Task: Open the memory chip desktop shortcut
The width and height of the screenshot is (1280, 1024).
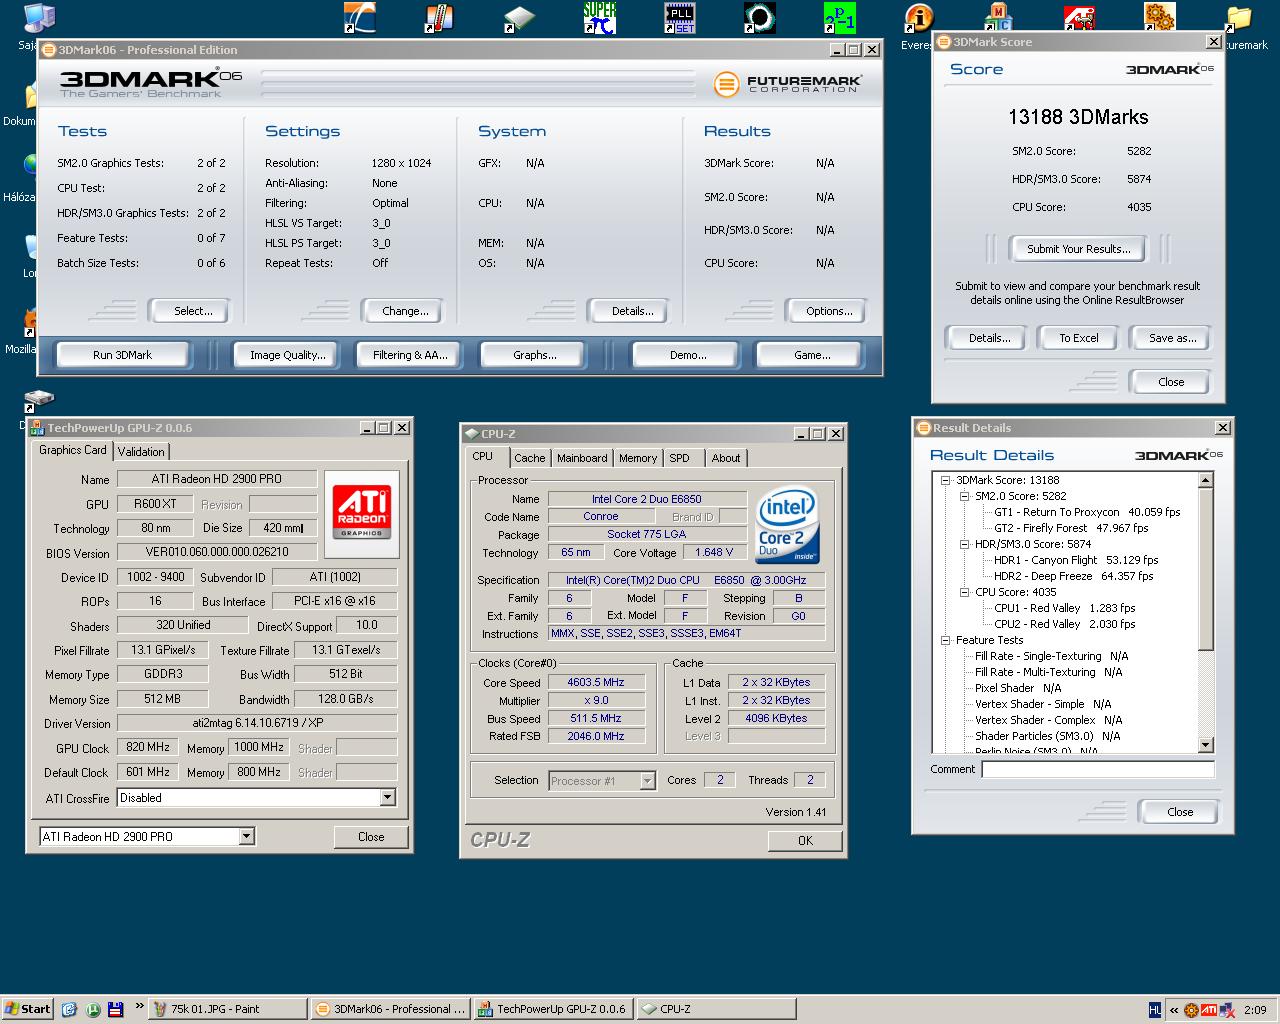Action: pos(519,18)
